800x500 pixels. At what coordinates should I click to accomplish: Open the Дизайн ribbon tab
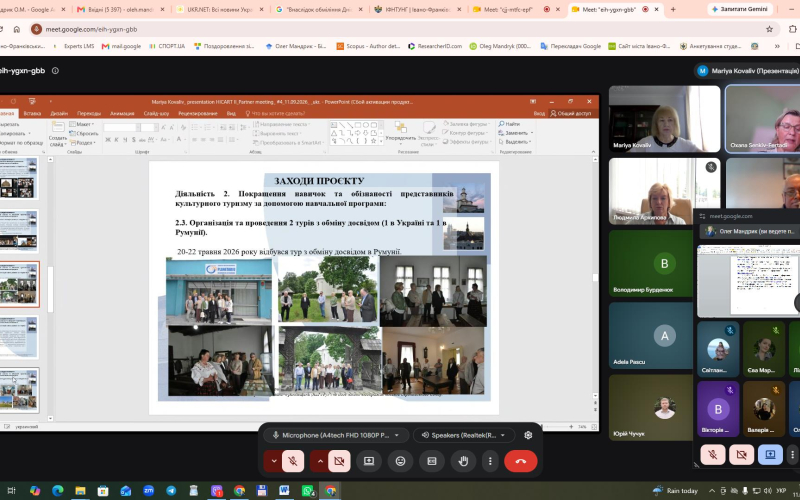(59, 113)
